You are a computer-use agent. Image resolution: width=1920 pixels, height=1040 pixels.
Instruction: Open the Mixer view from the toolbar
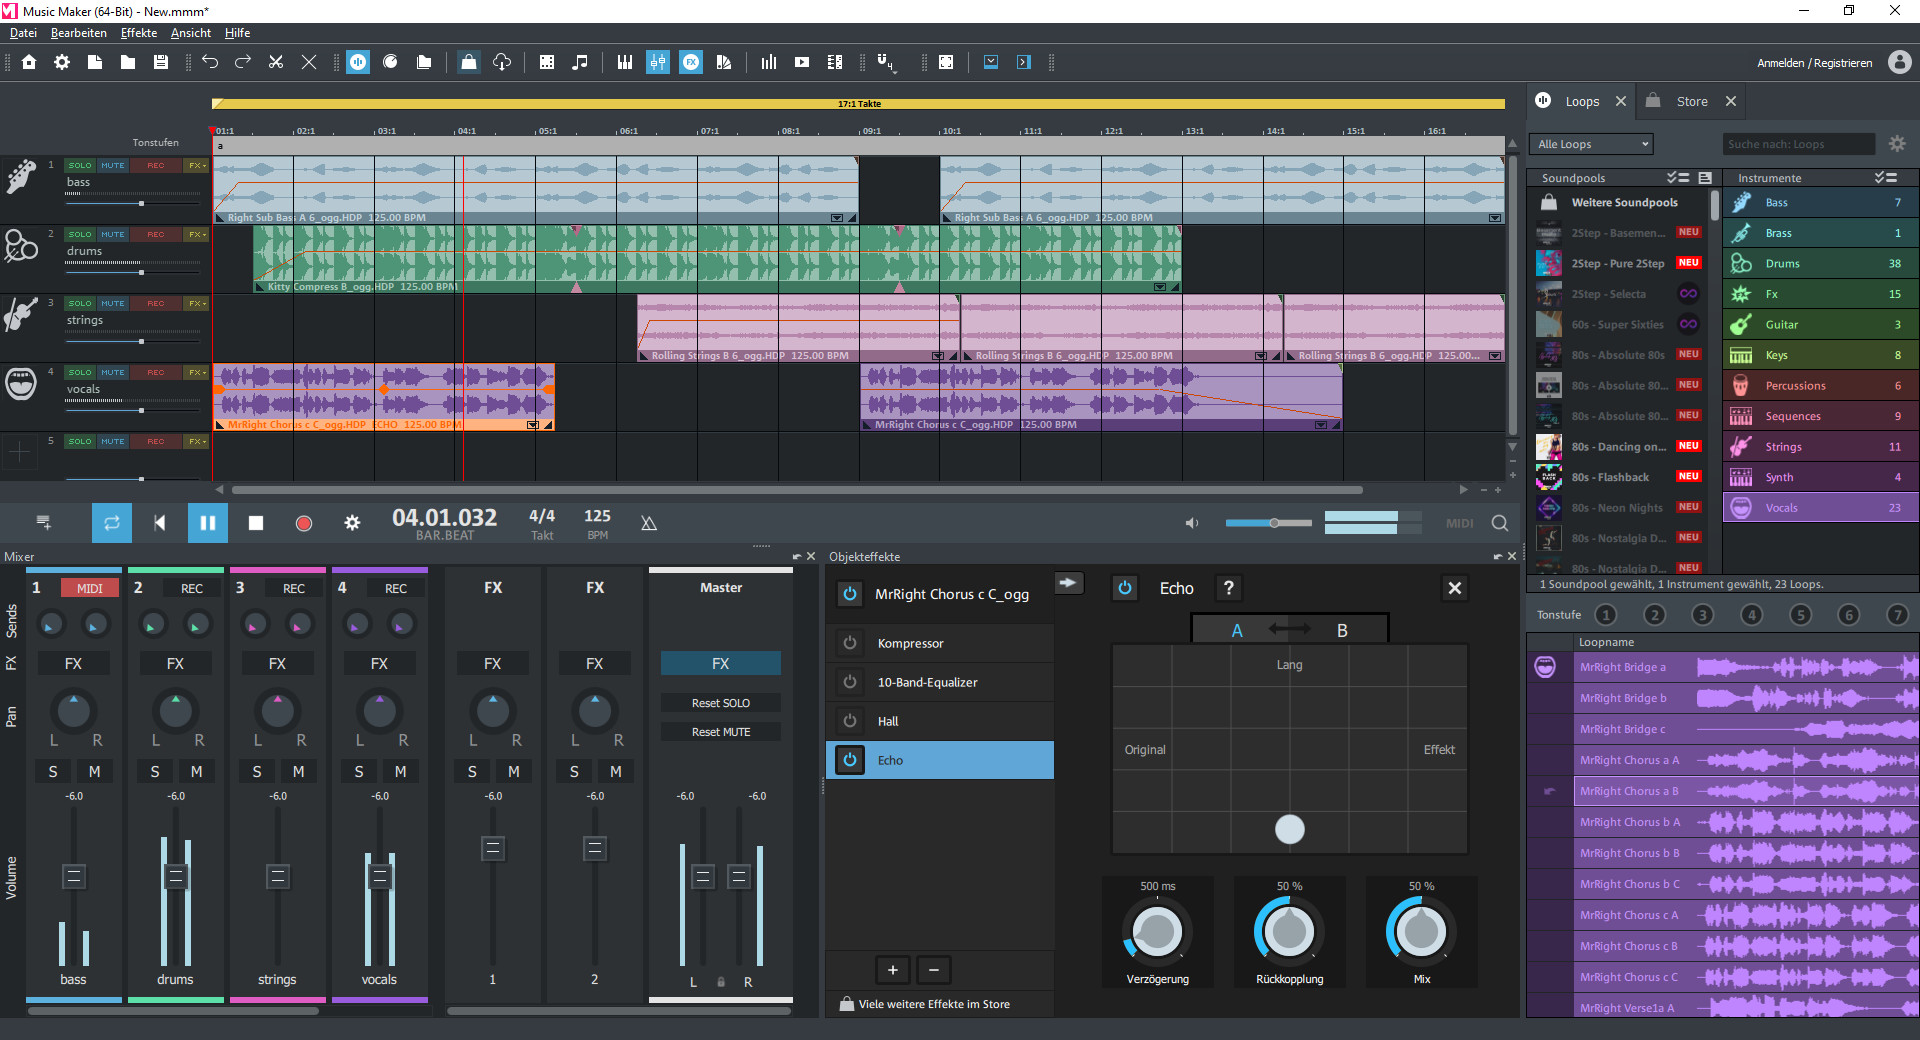click(658, 61)
